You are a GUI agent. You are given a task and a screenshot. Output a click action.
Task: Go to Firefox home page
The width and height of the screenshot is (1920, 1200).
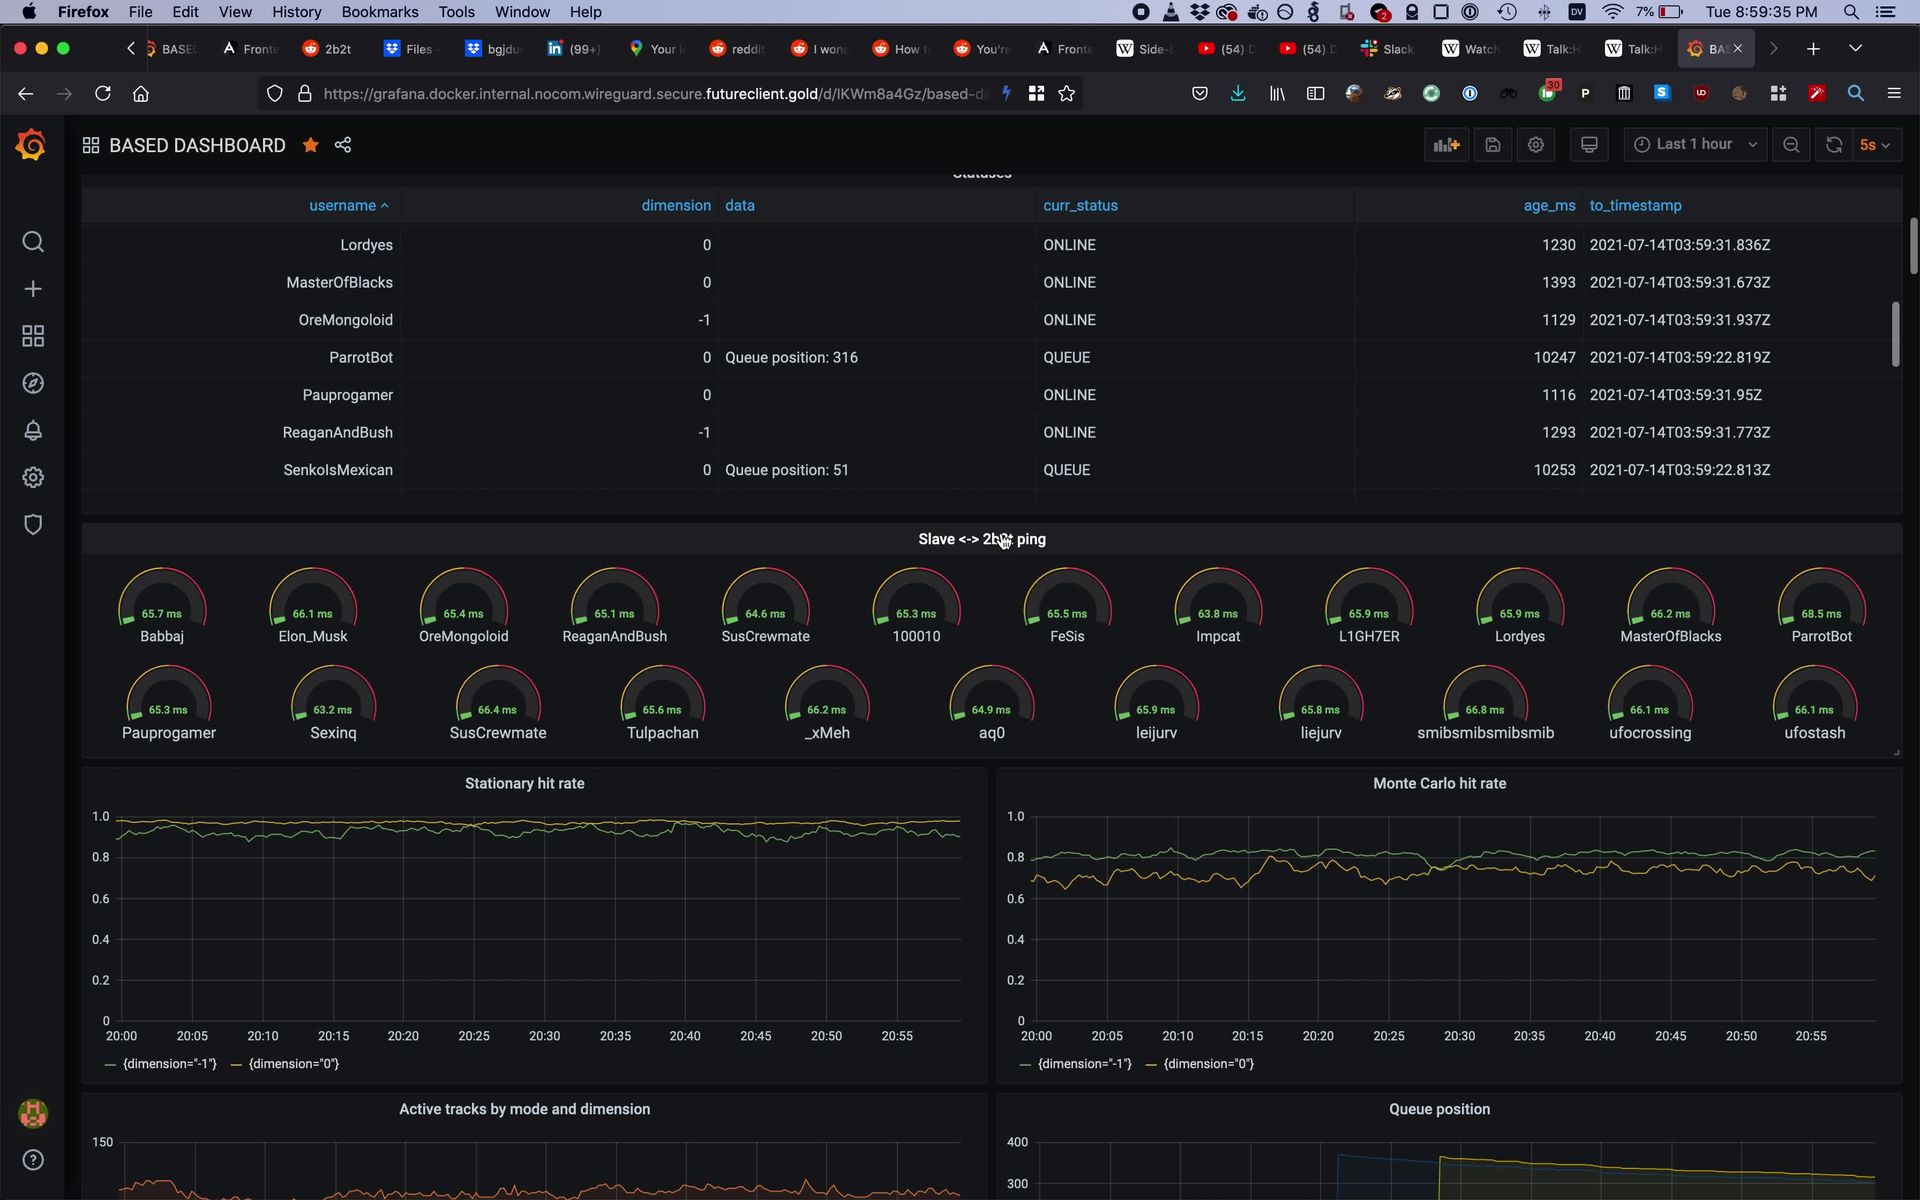pyautogui.click(x=141, y=94)
